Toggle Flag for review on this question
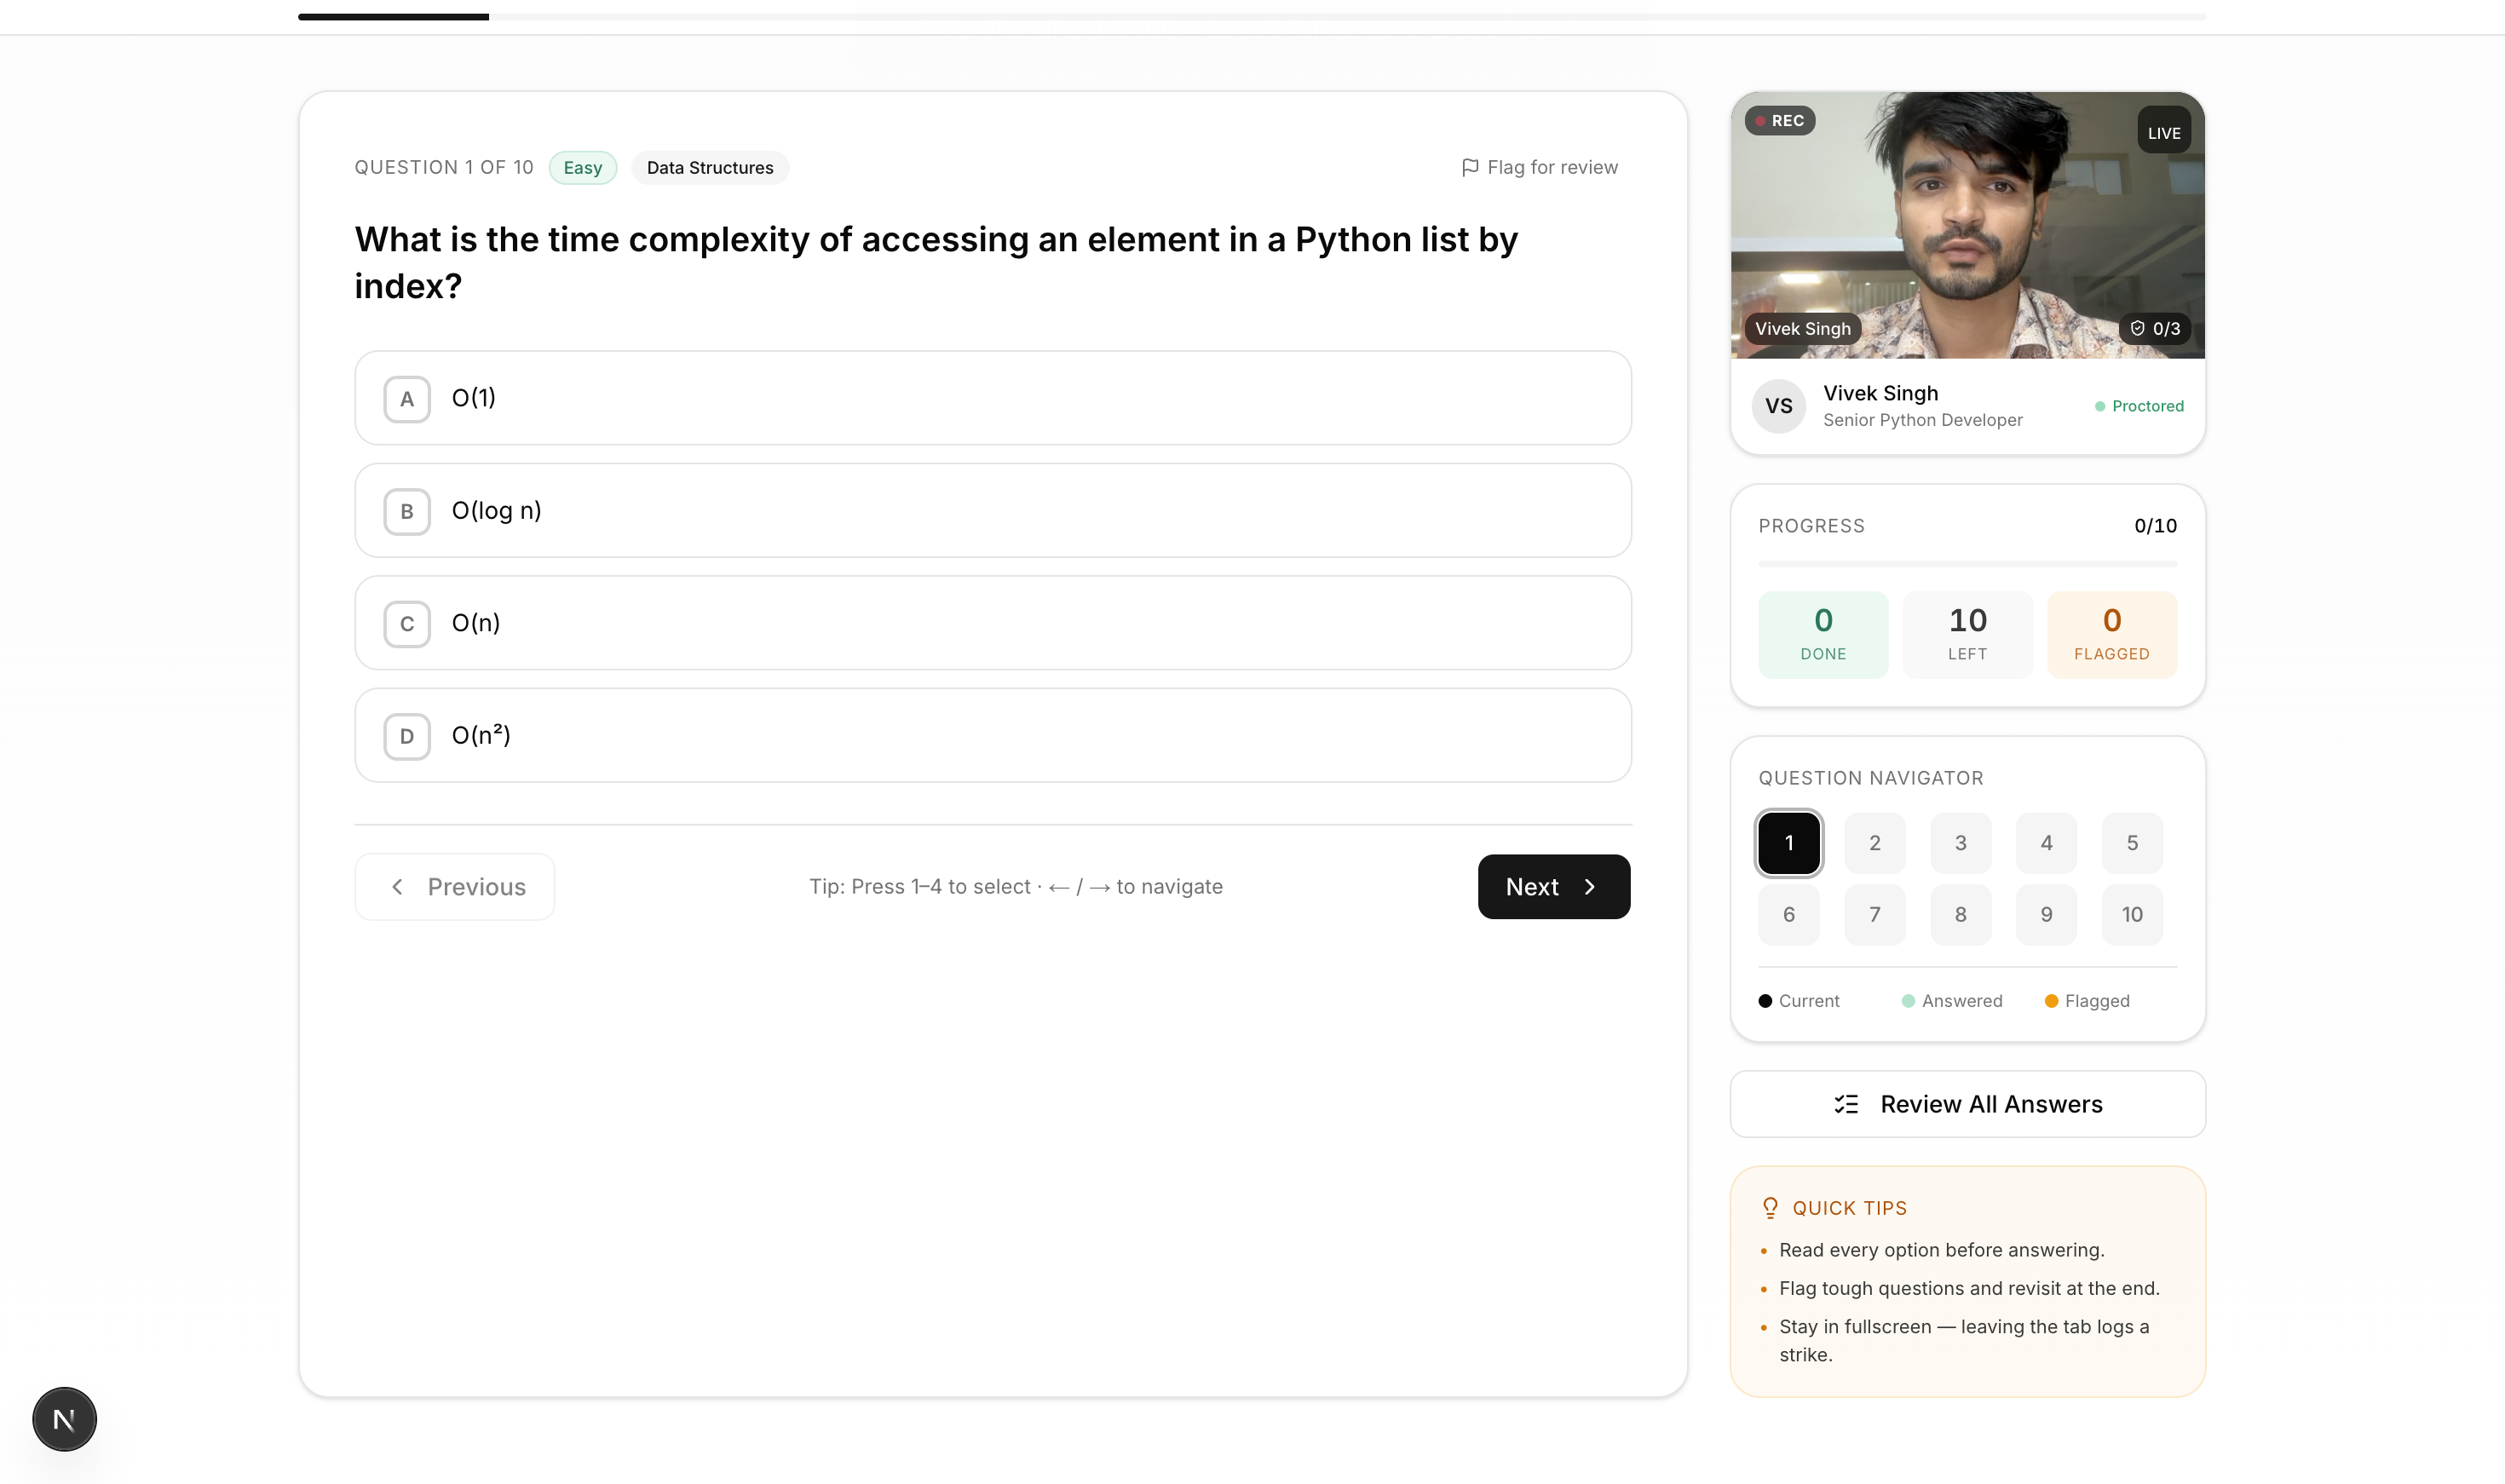2505x1484 pixels. coord(1539,167)
